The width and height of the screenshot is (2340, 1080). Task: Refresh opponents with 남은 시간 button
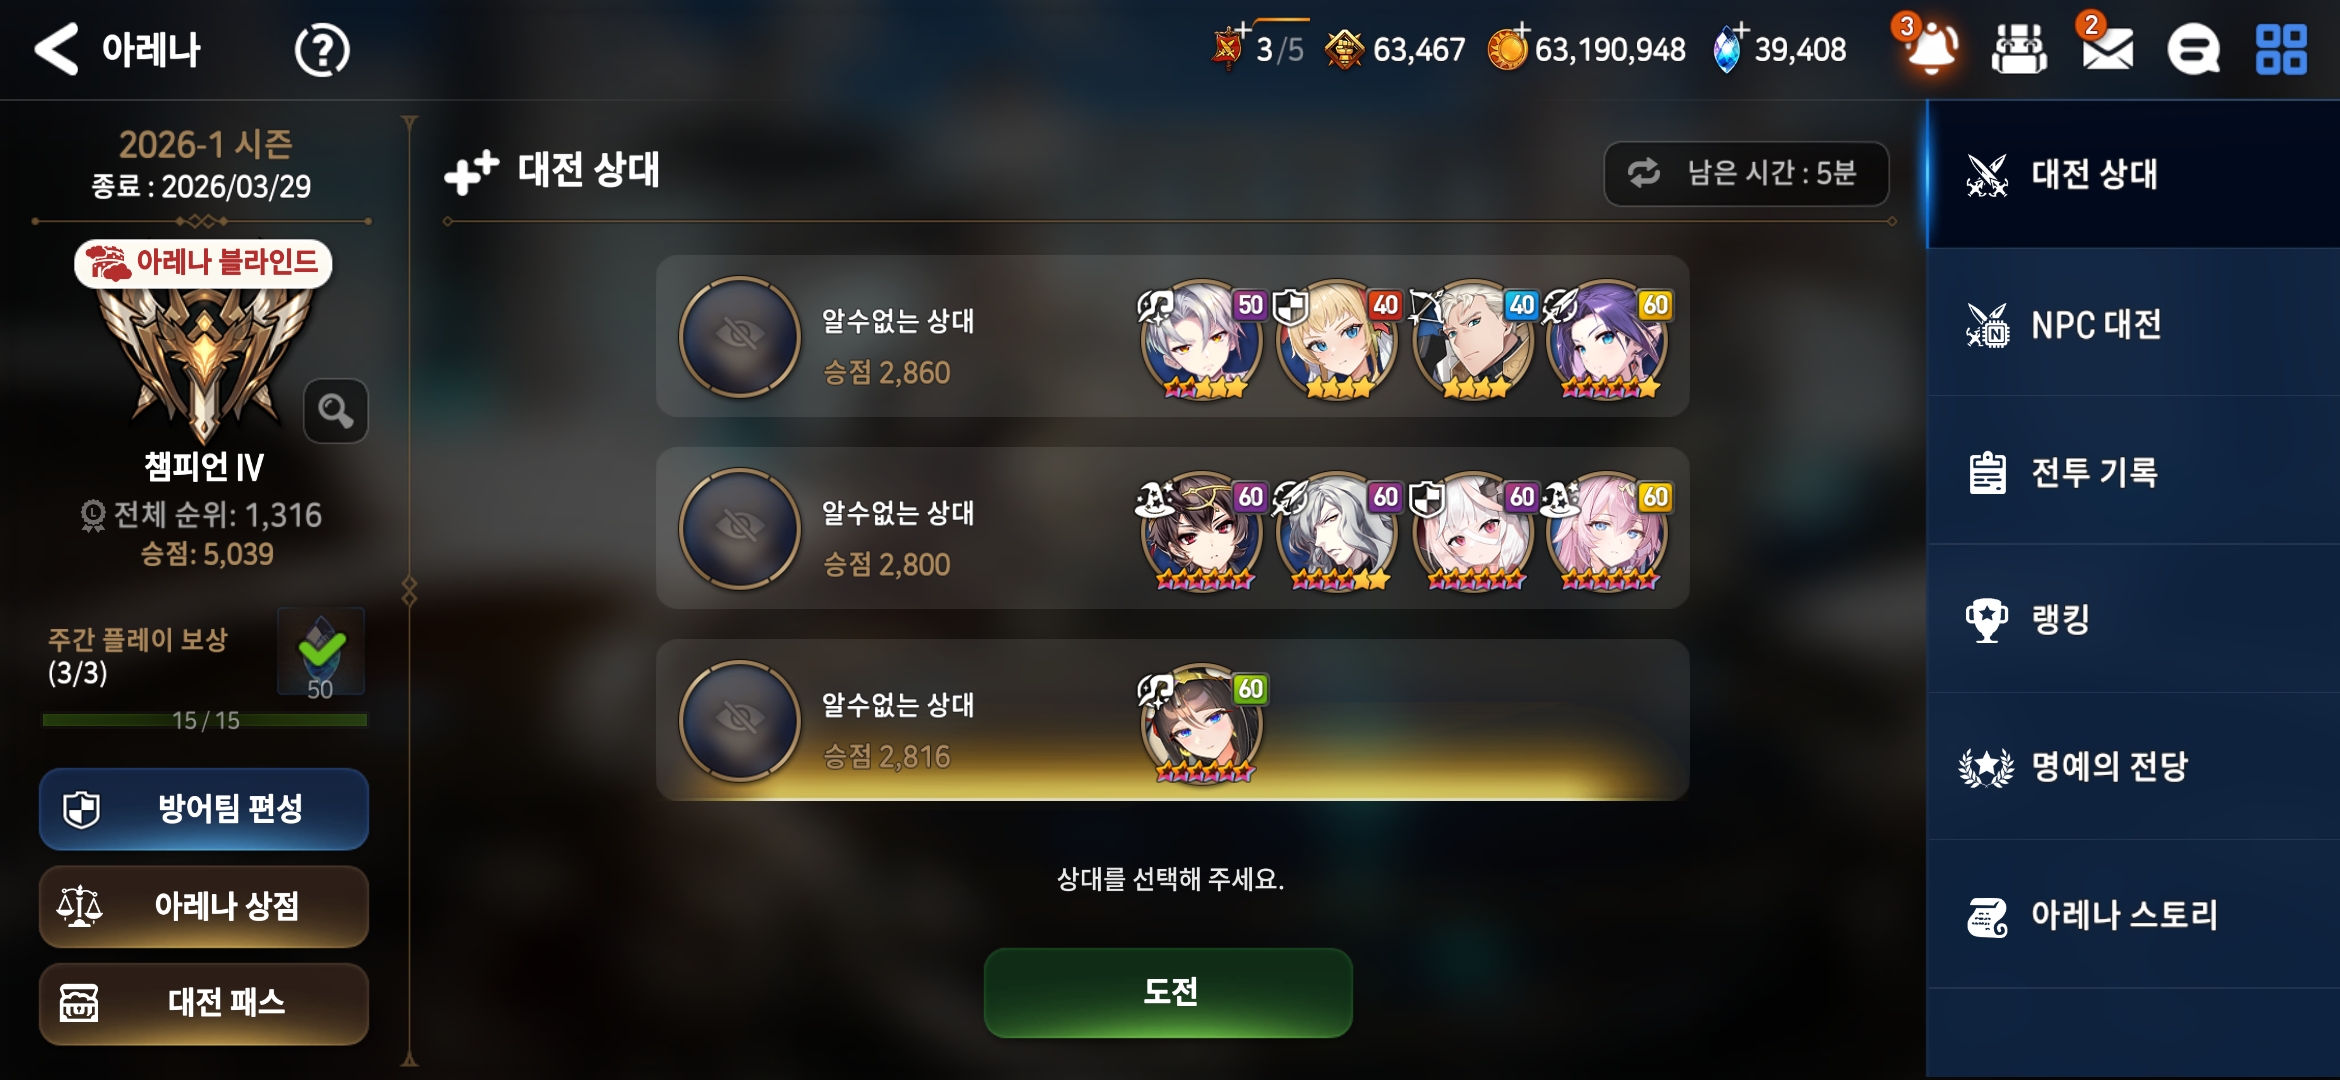[1746, 173]
